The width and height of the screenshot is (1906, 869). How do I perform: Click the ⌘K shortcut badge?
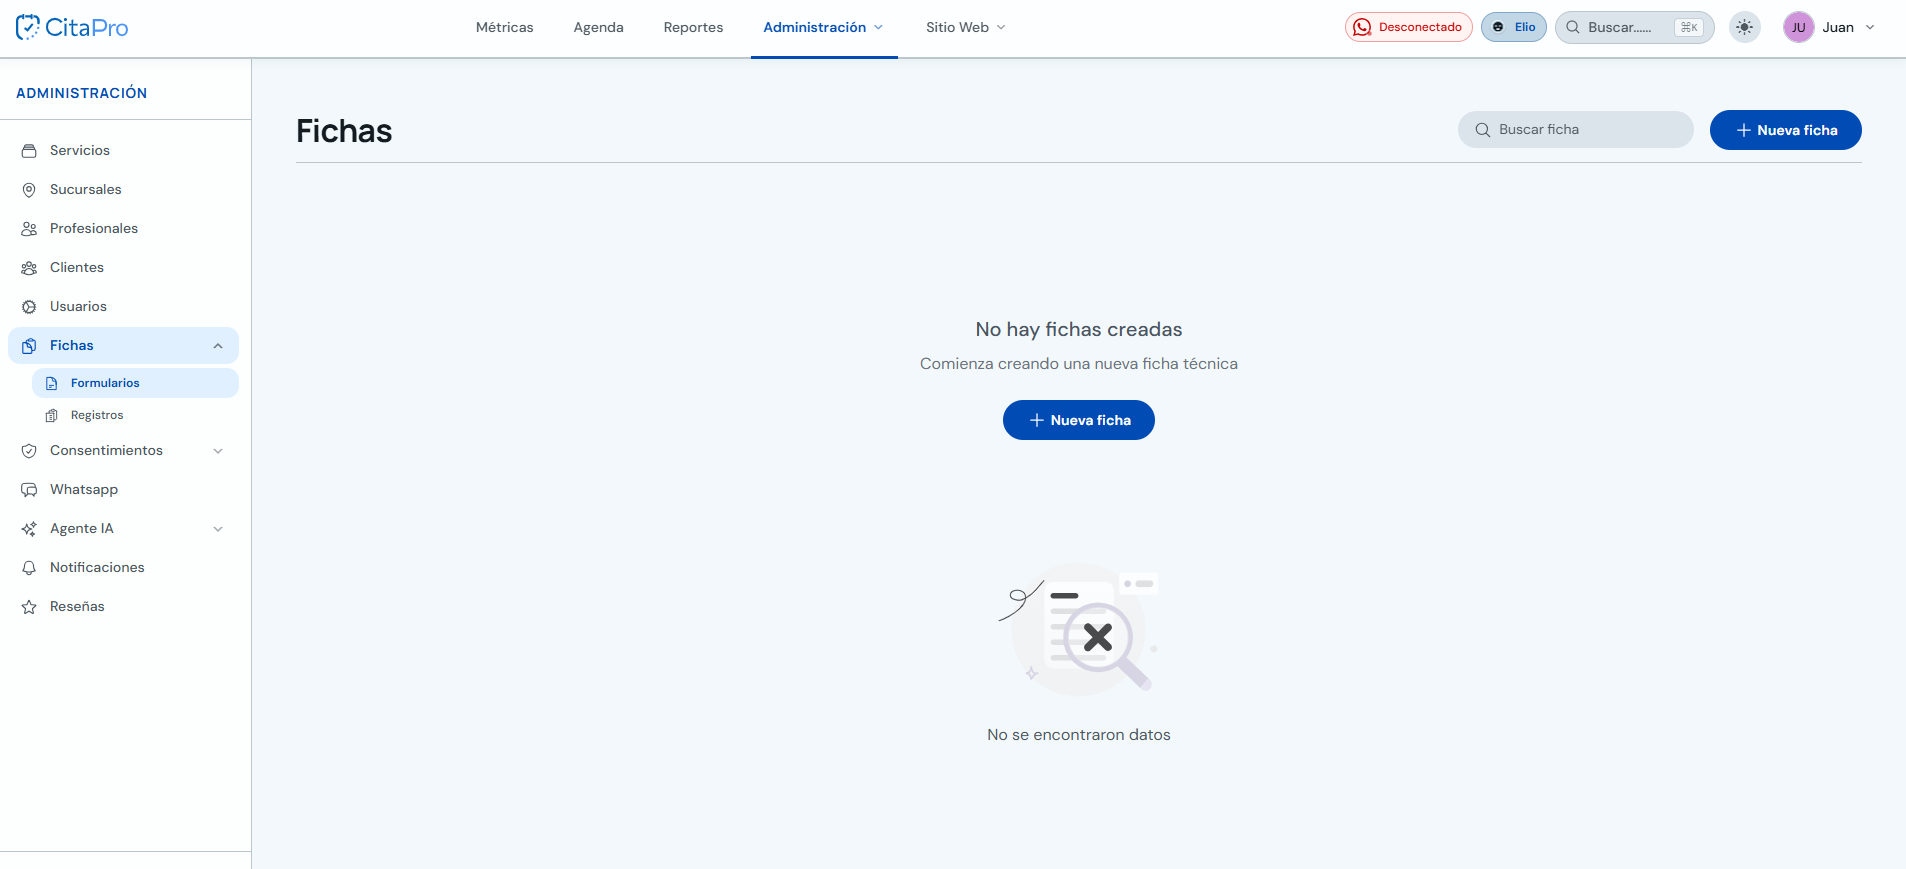pyautogui.click(x=1689, y=27)
